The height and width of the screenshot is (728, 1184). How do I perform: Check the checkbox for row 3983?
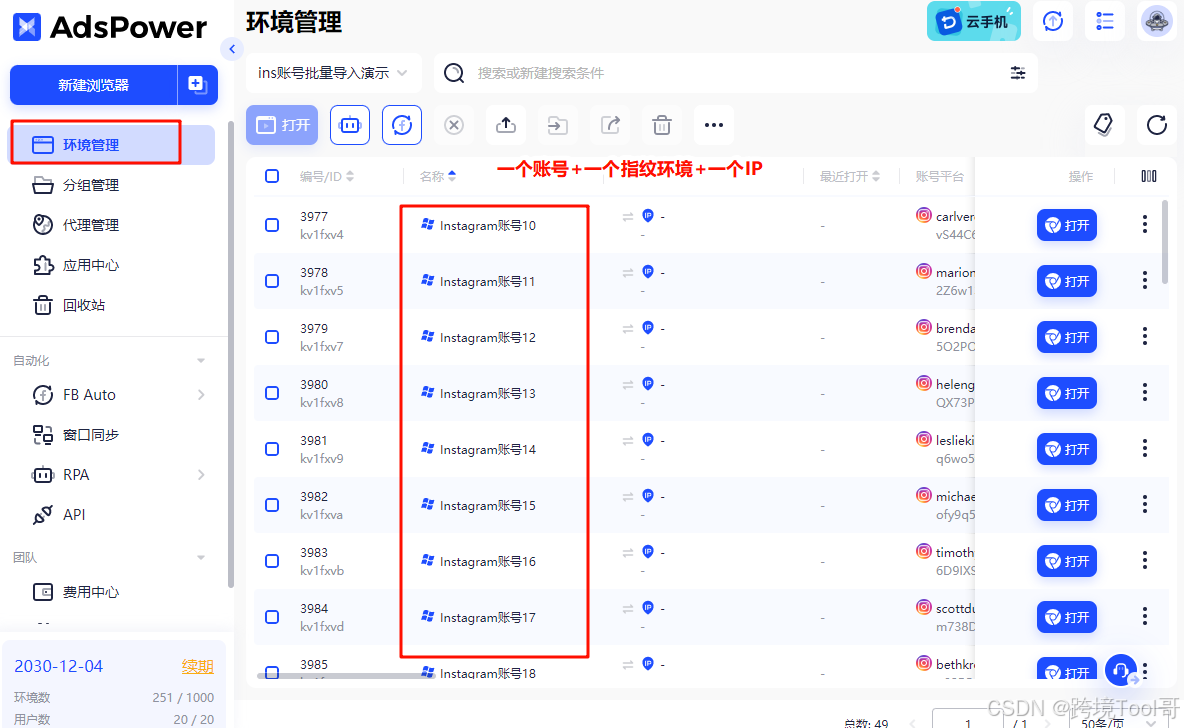coord(272,560)
